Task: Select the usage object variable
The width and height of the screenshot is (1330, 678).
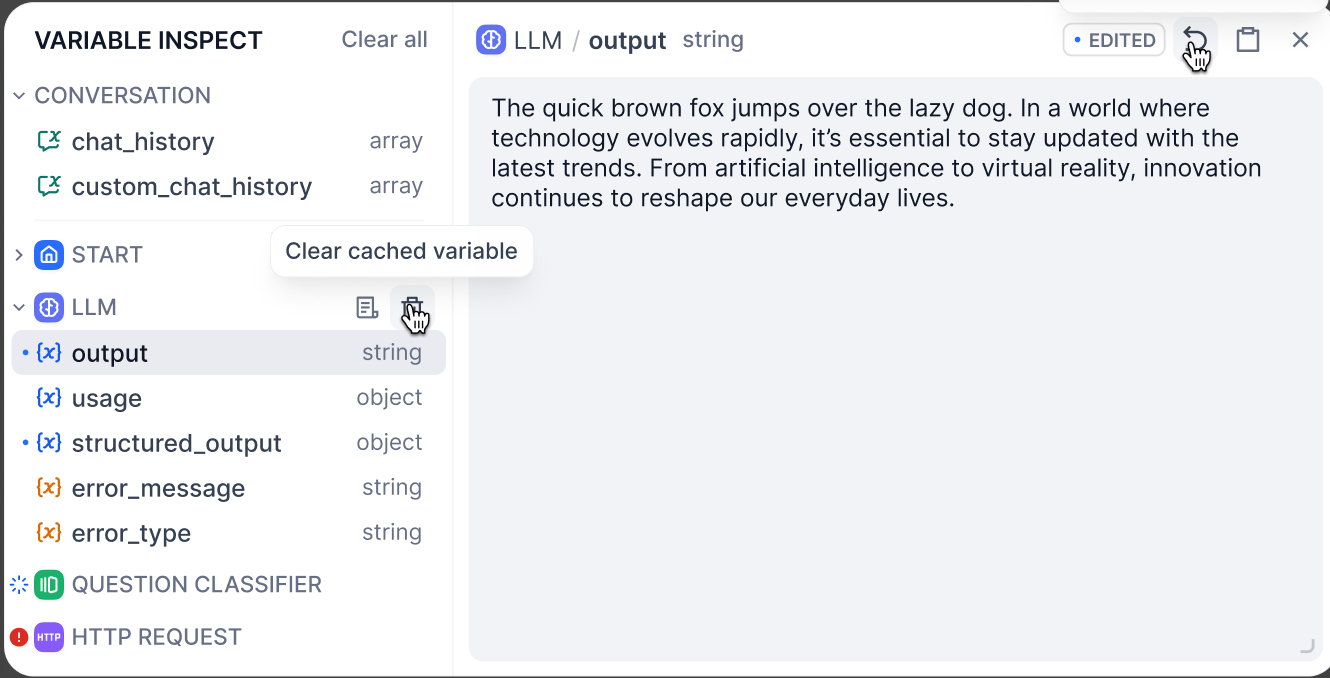Action: coord(107,398)
